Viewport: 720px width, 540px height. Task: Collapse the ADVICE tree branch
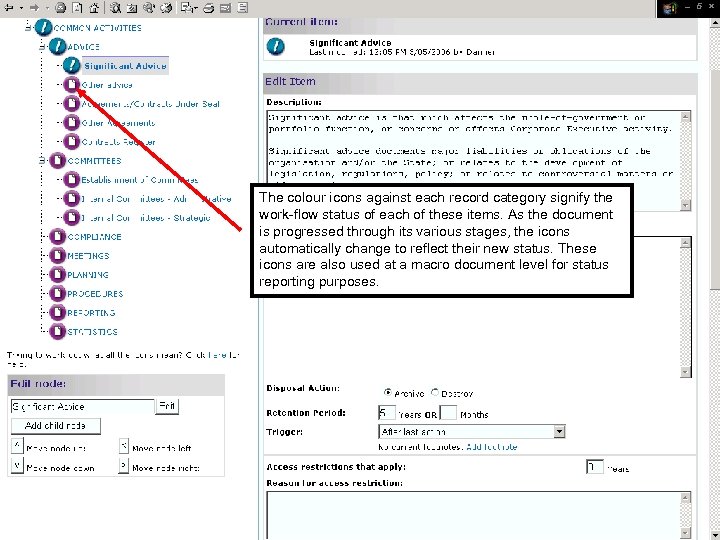click(42, 46)
